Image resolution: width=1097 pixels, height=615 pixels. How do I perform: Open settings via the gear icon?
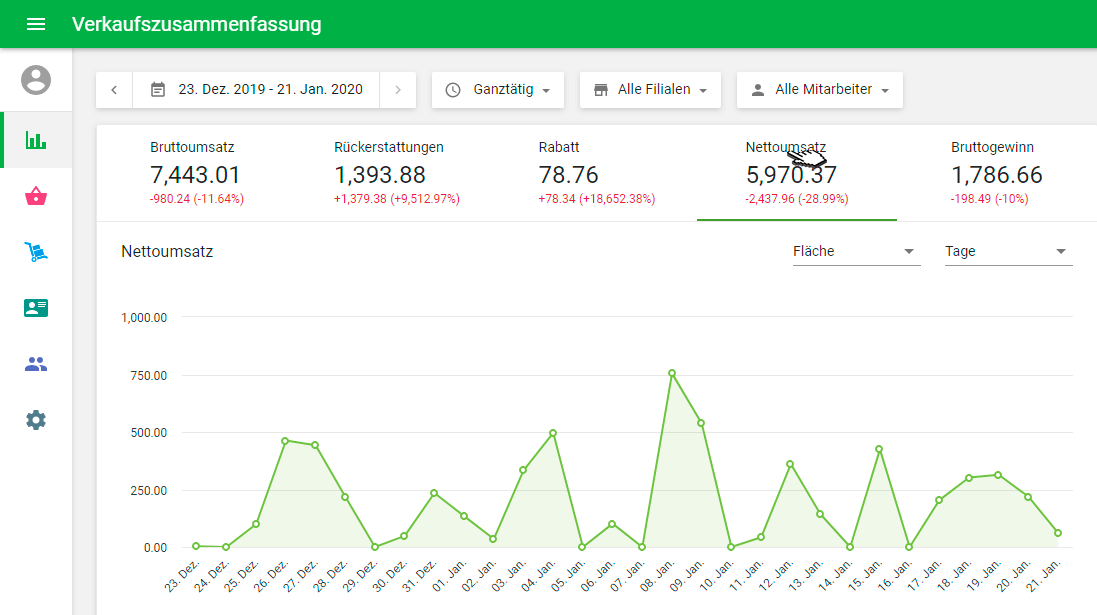click(x=36, y=420)
